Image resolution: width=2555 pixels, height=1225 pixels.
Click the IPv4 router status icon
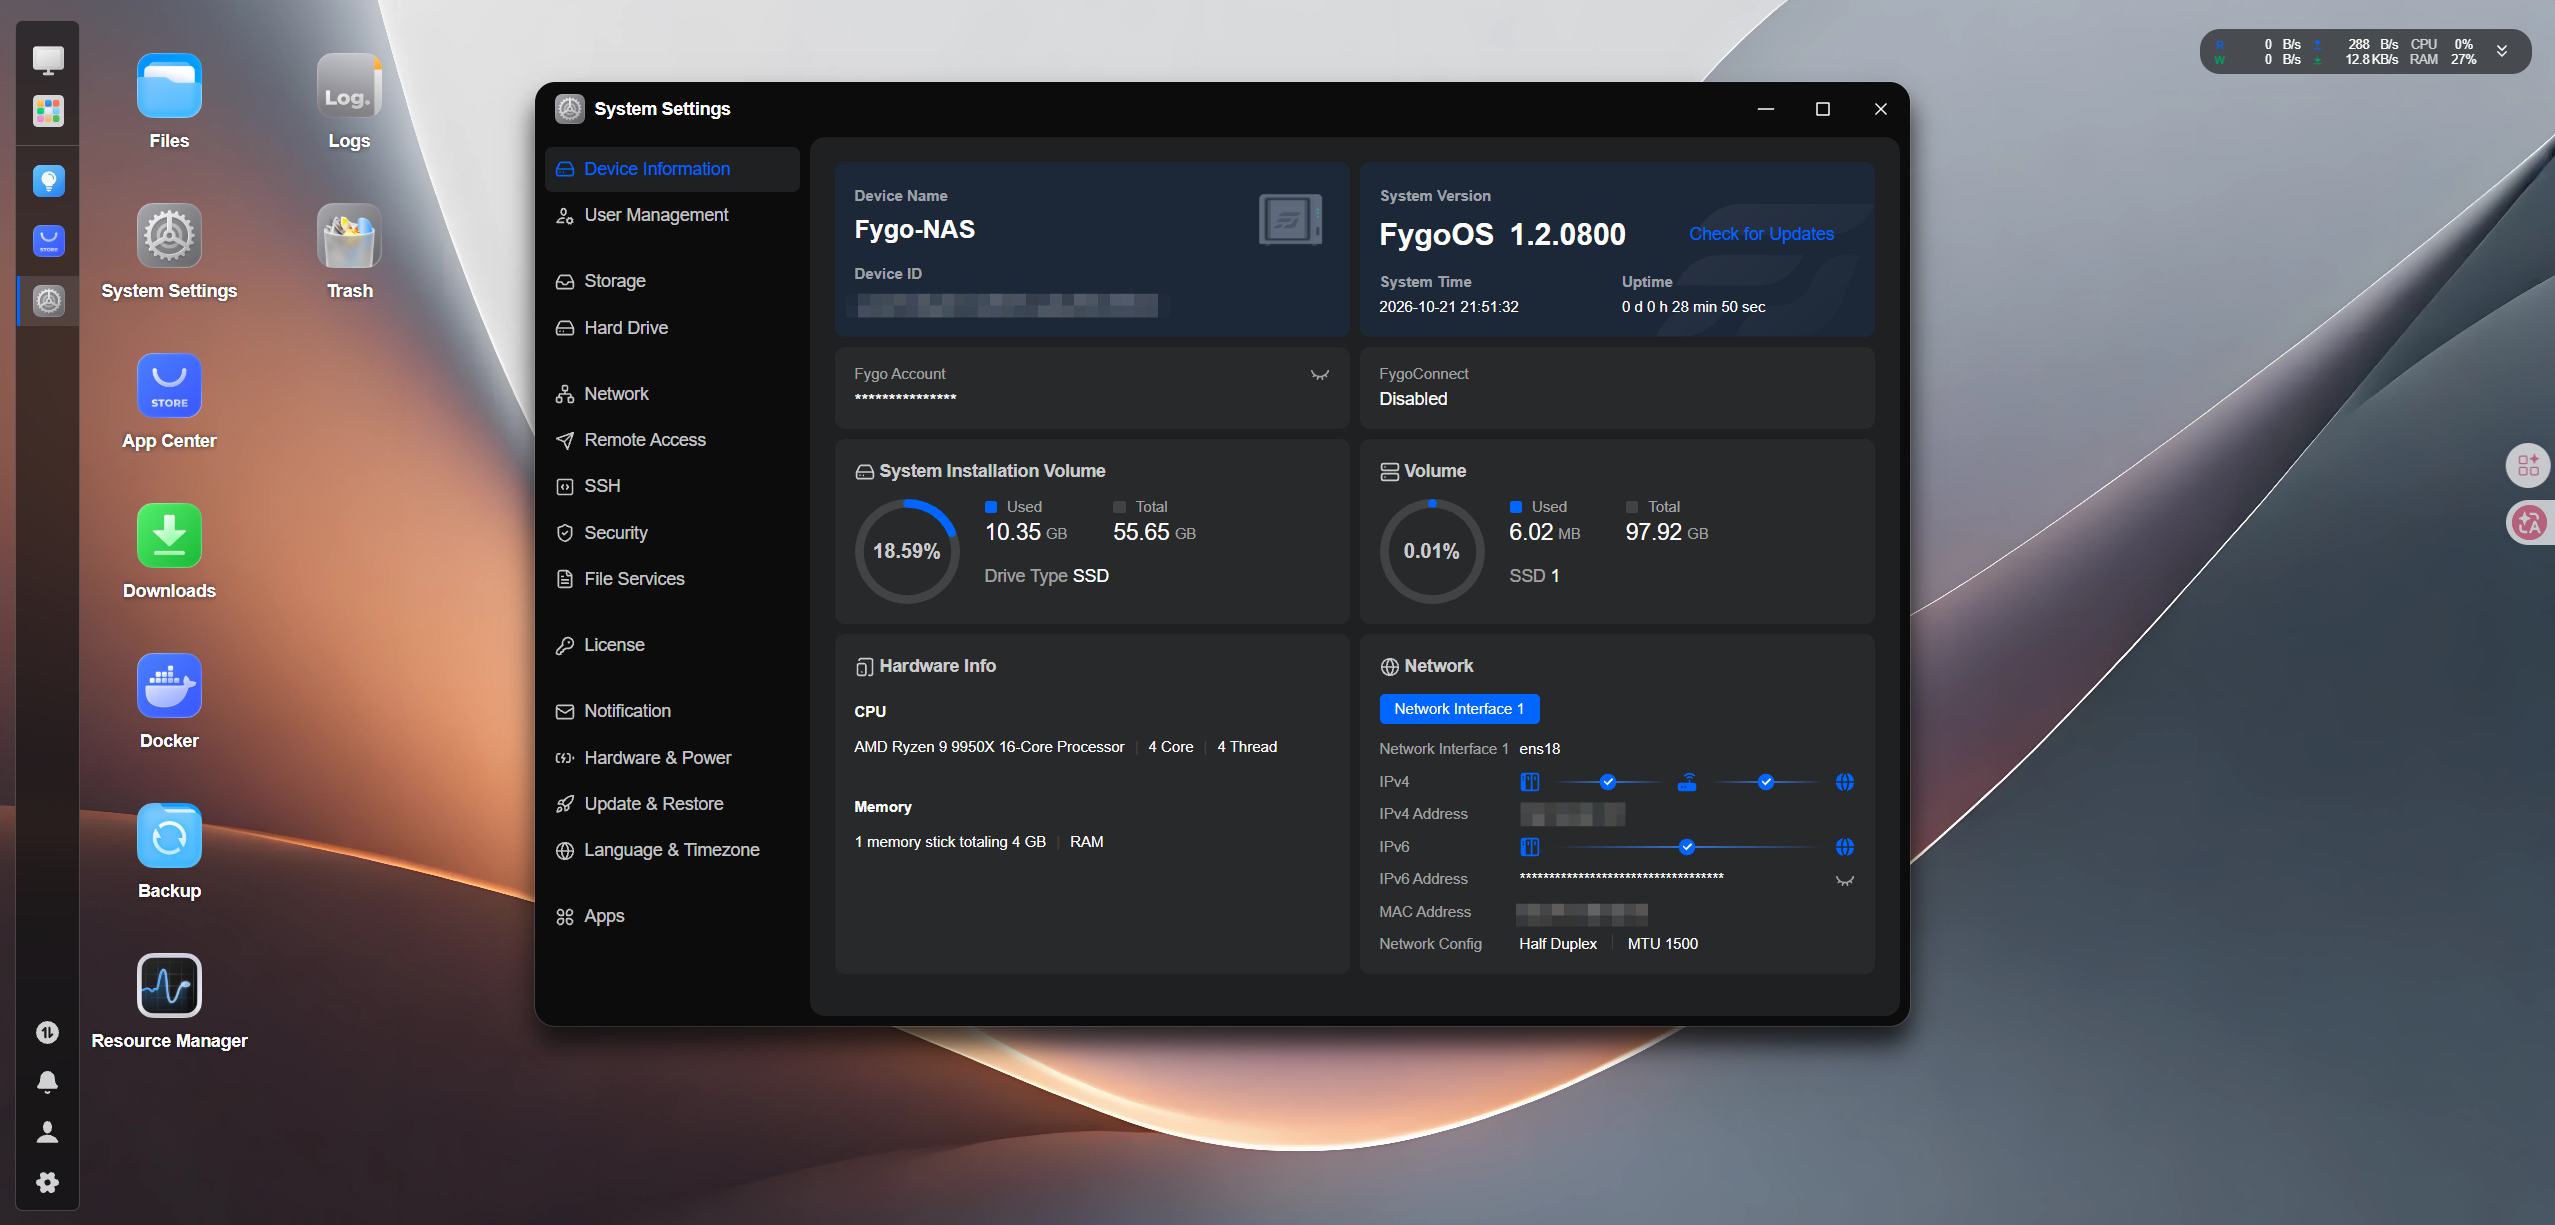coord(1687,782)
